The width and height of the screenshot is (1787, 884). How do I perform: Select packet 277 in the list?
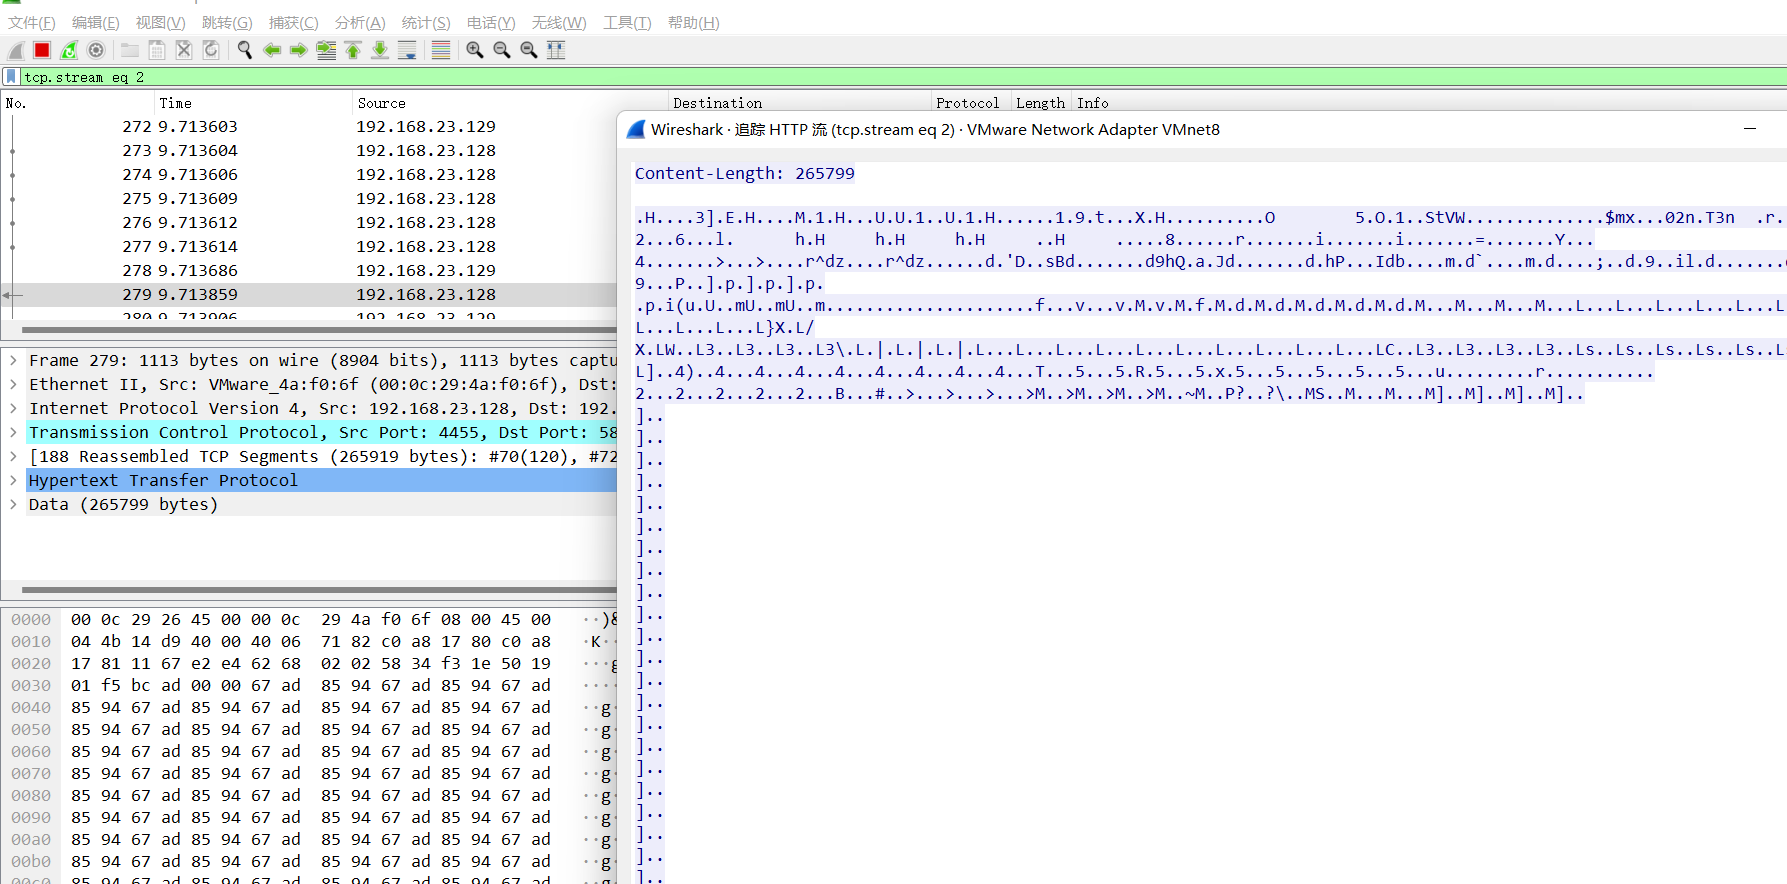(x=310, y=246)
